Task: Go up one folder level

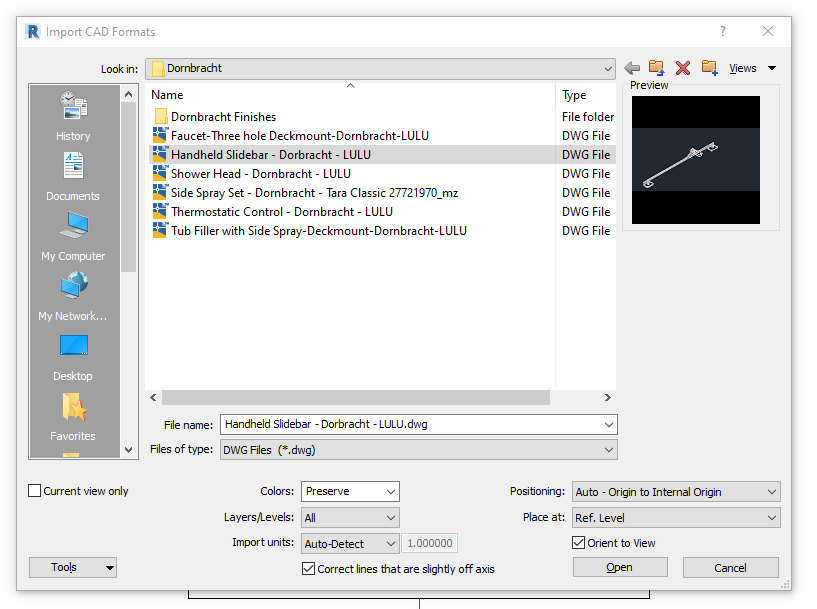Action: coord(657,68)
